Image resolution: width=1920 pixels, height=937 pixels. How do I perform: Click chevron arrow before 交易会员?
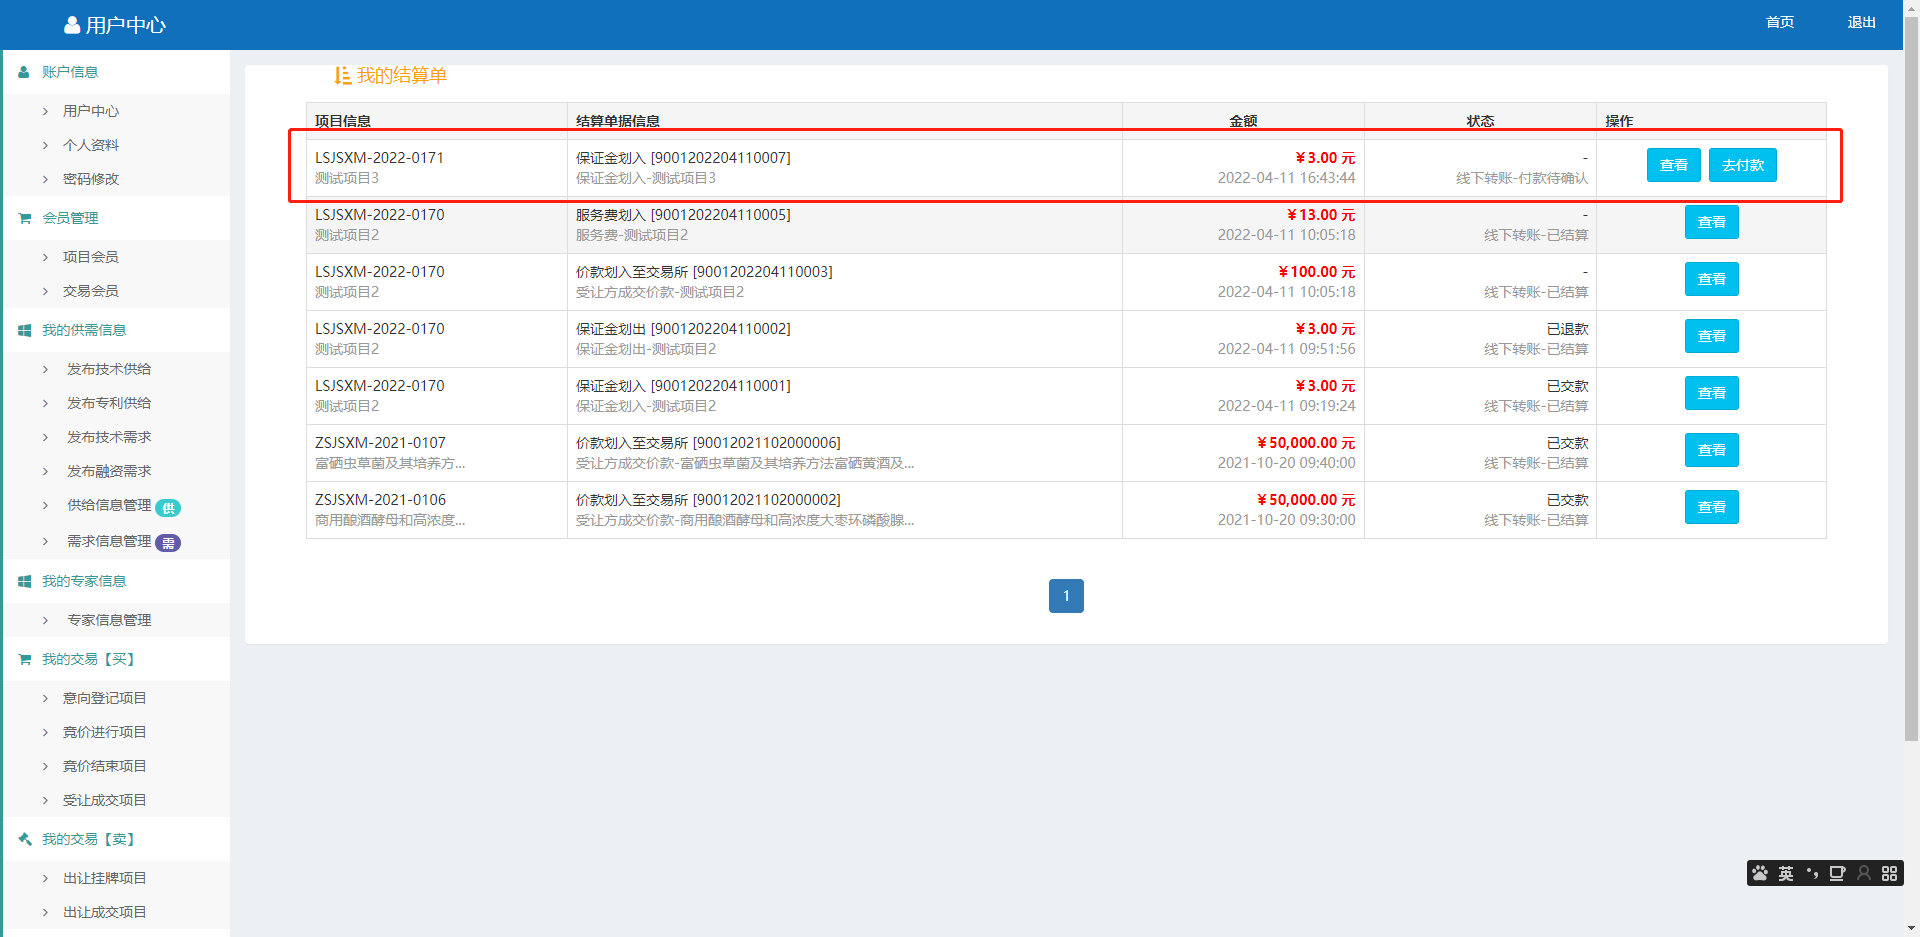pos(45,291)
